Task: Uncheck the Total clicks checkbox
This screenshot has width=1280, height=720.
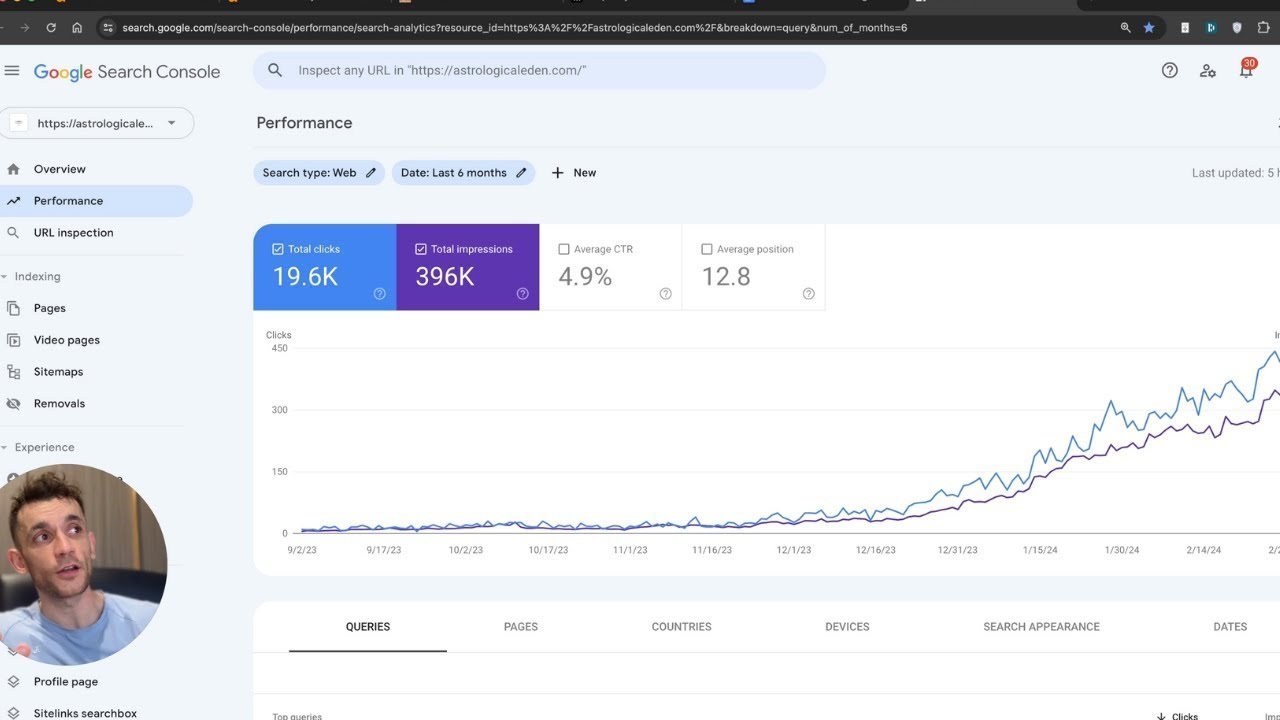Action: pos(278,249)
